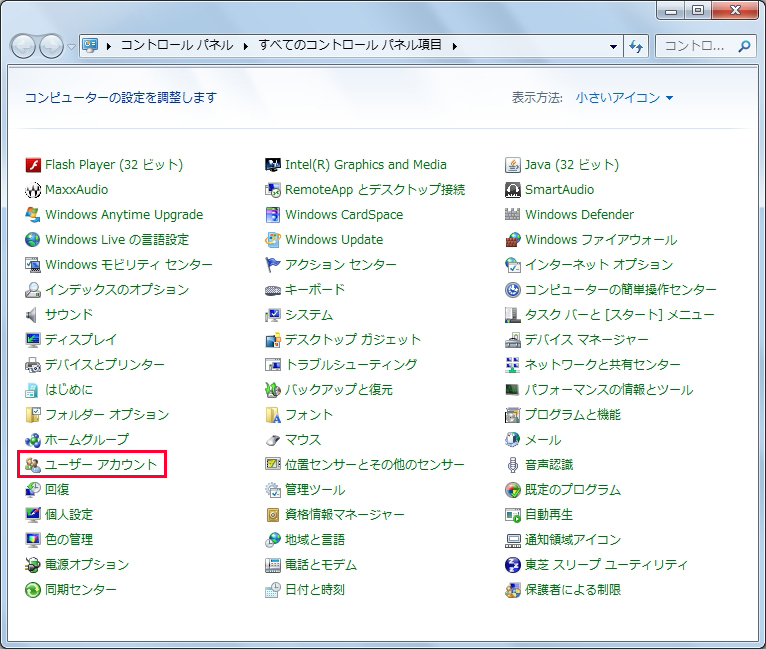Expand the address bar history dropdown arrow

(x=613, y=46)
